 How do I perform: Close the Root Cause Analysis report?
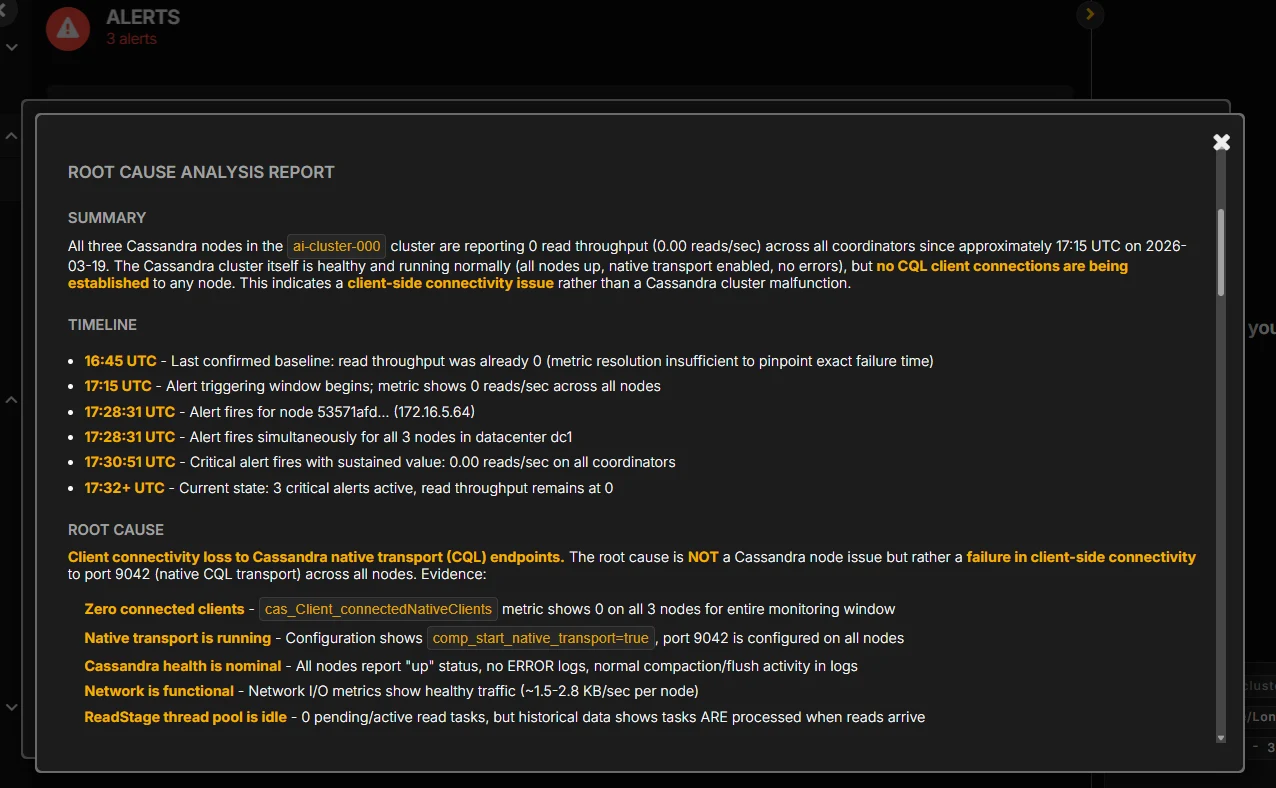tap(1221, 141)
